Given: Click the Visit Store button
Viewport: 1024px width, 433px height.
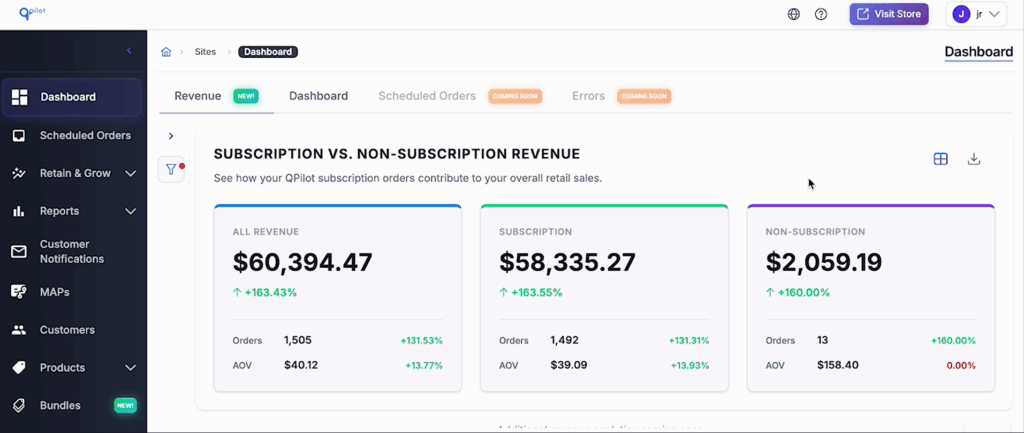Looking at the screenshot, I should (889, 14).
